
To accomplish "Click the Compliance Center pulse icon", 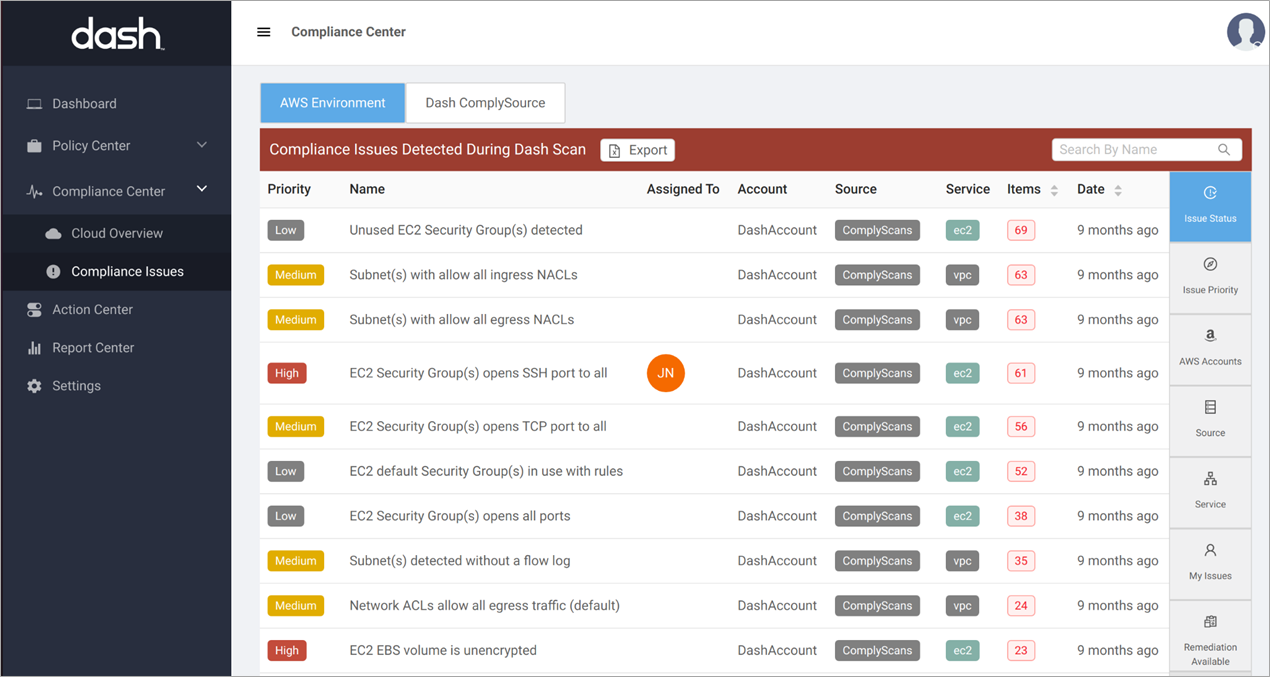I will (34, 191).
